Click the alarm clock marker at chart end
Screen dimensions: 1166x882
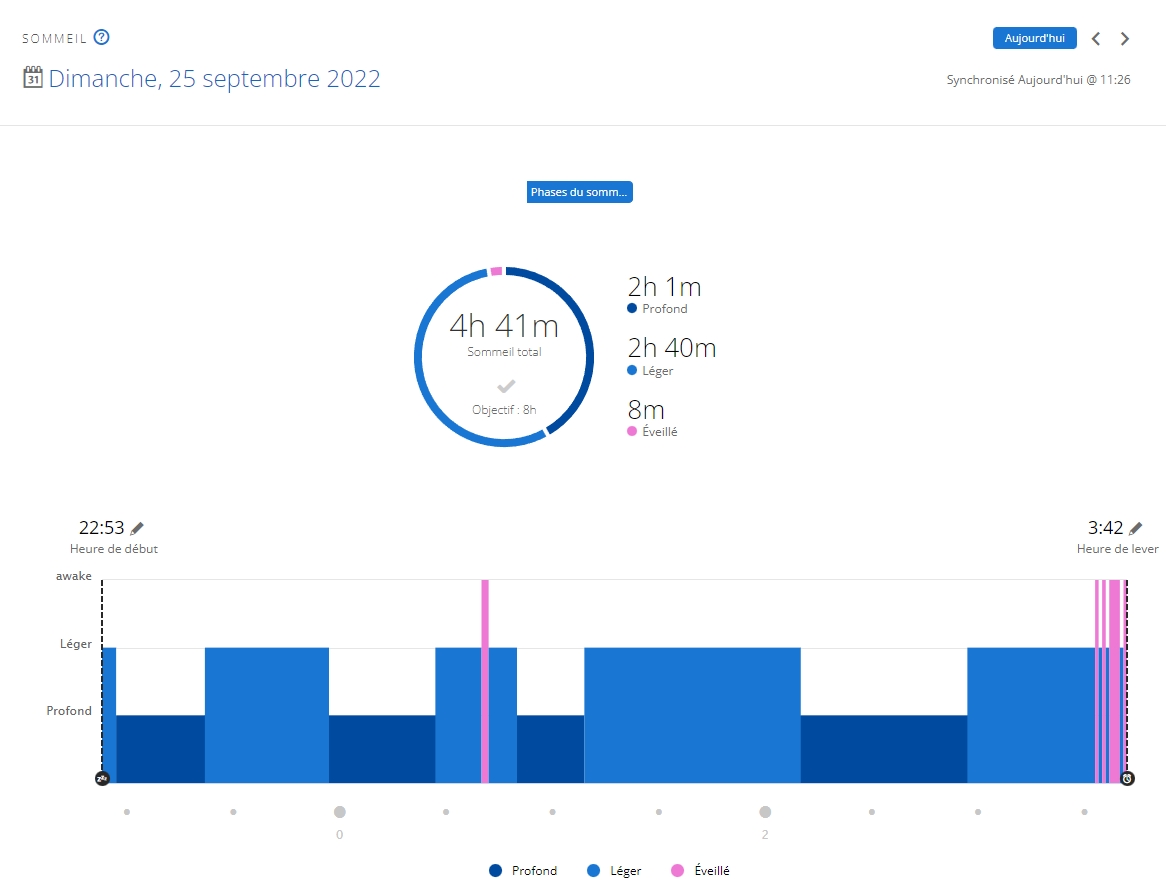pyautogui.click(x=1127, y=778)
